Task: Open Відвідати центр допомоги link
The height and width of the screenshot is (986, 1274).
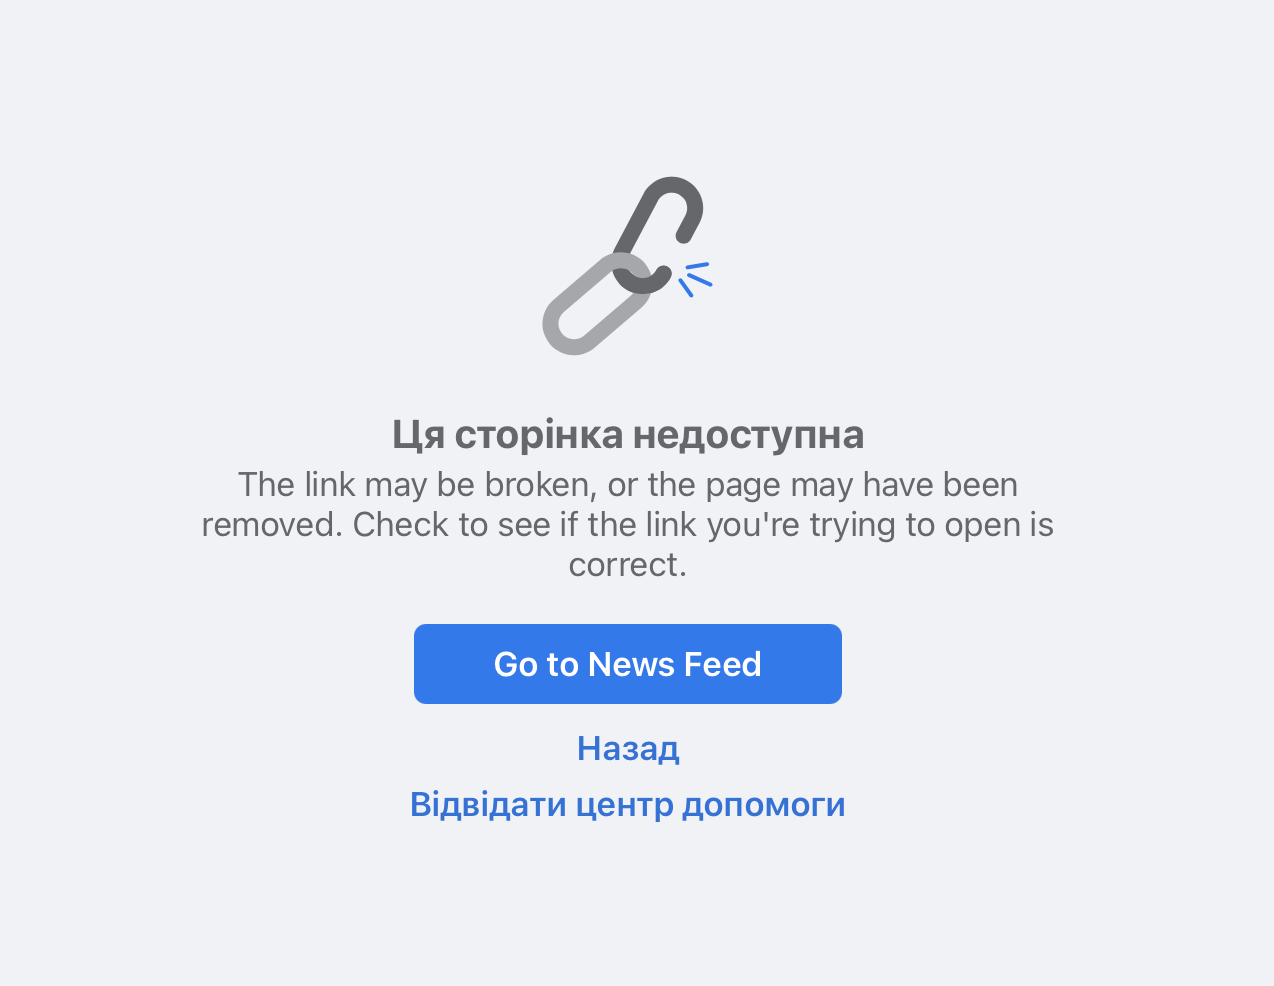Action: (x=628, y=804)
